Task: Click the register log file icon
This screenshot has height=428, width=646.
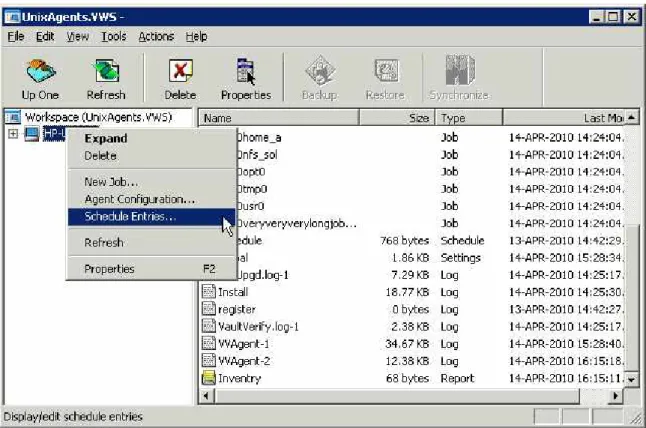Action: pos(208,309)
